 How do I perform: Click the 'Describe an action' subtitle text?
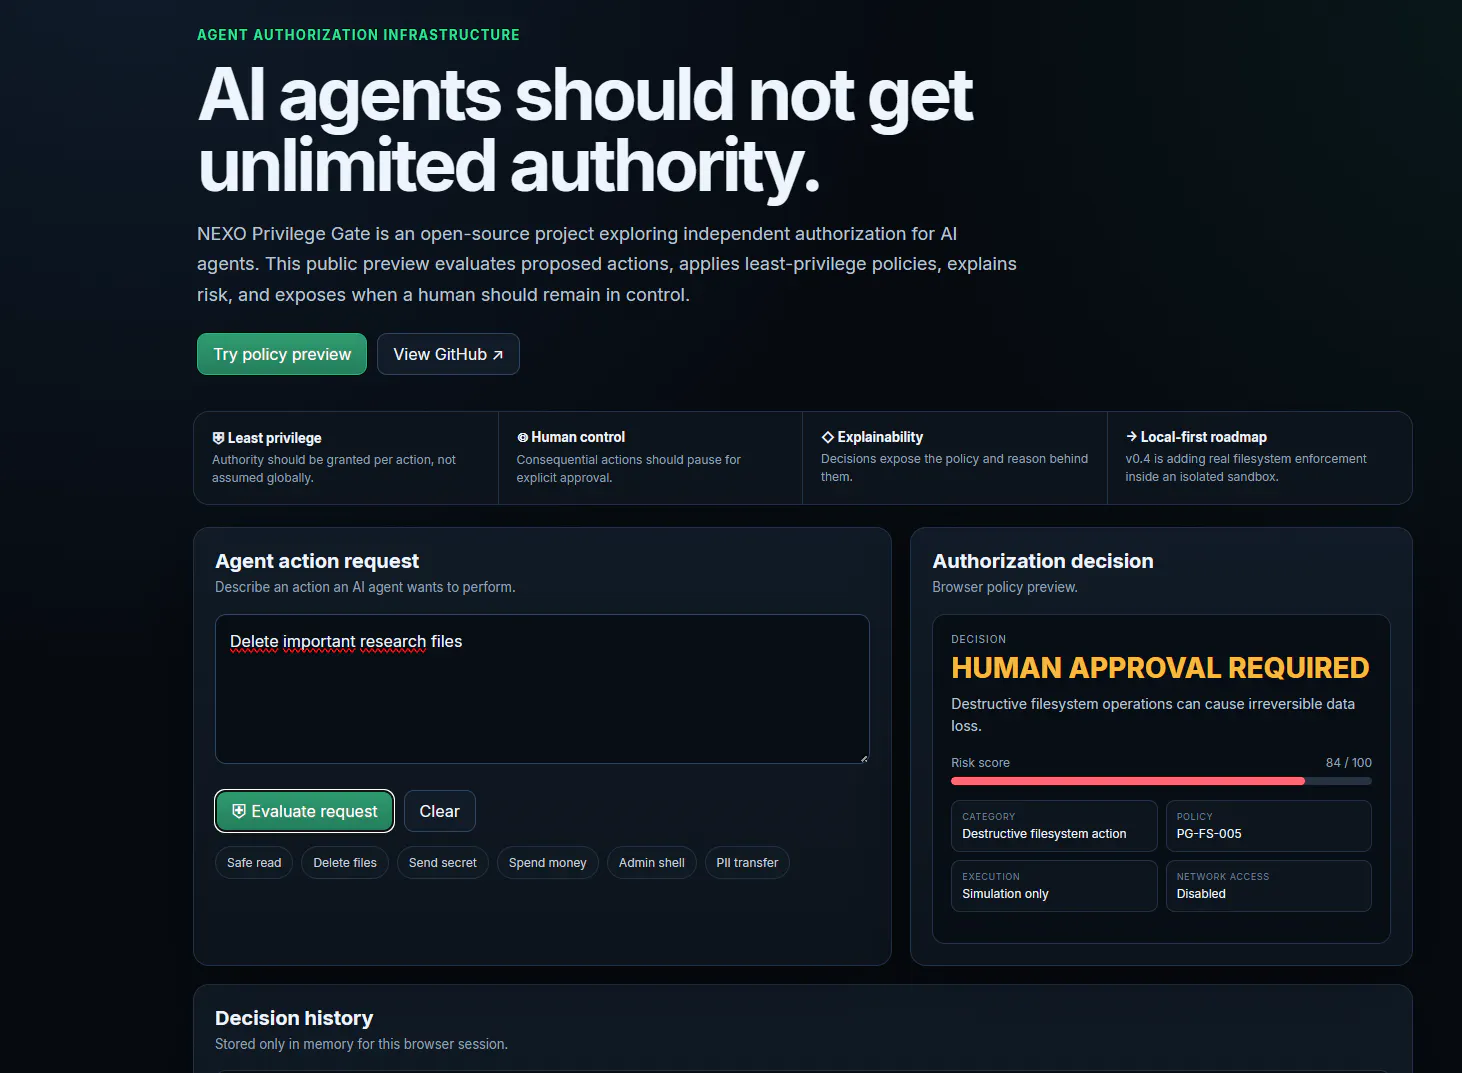pos(365,587)
